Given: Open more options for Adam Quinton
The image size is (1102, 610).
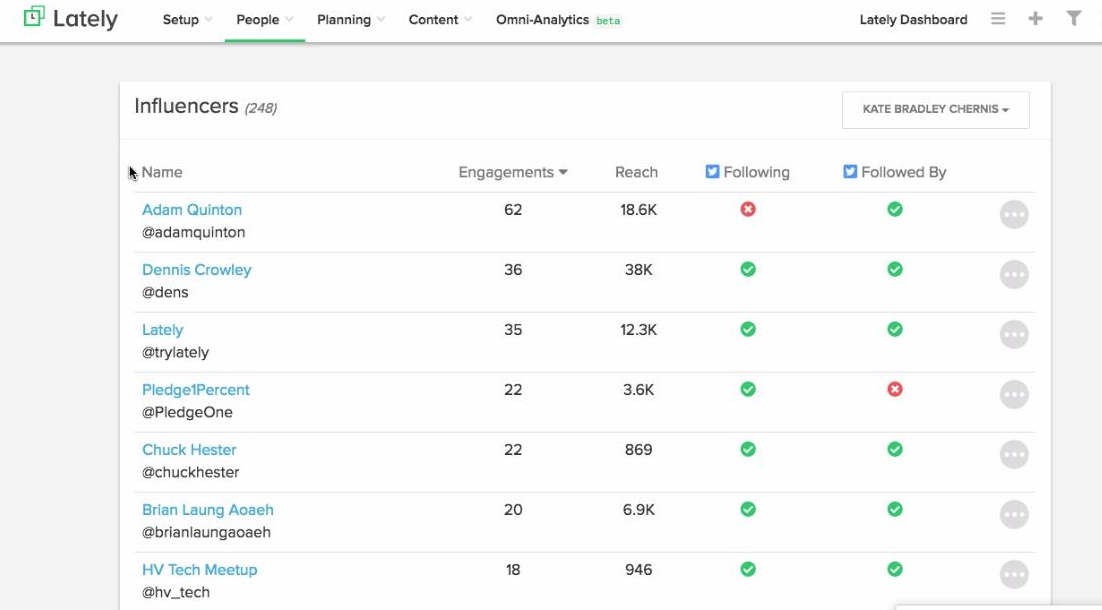Looking at the screenshot, I should pyautogui.click(x=1014, y=215).
